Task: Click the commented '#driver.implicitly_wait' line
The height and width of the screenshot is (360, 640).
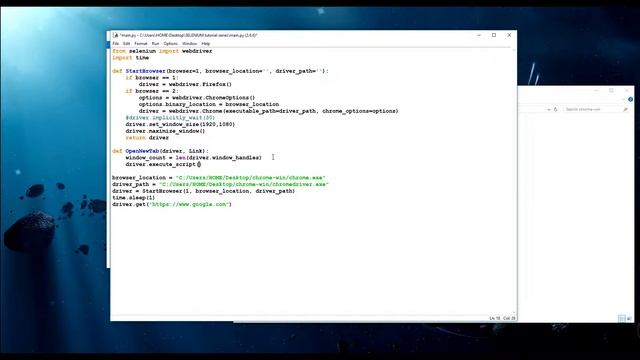Action: pos(170,118)
